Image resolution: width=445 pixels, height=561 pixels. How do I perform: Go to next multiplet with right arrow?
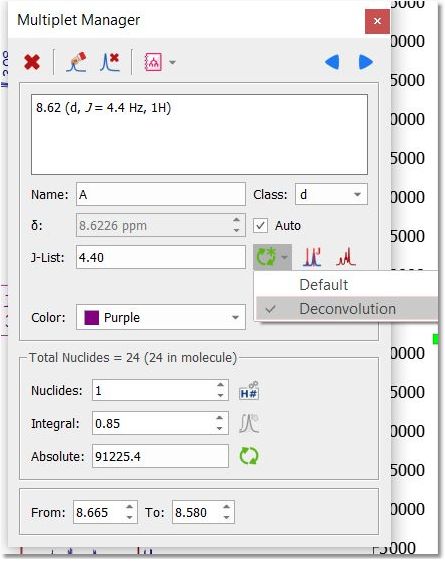coord(366,62)
